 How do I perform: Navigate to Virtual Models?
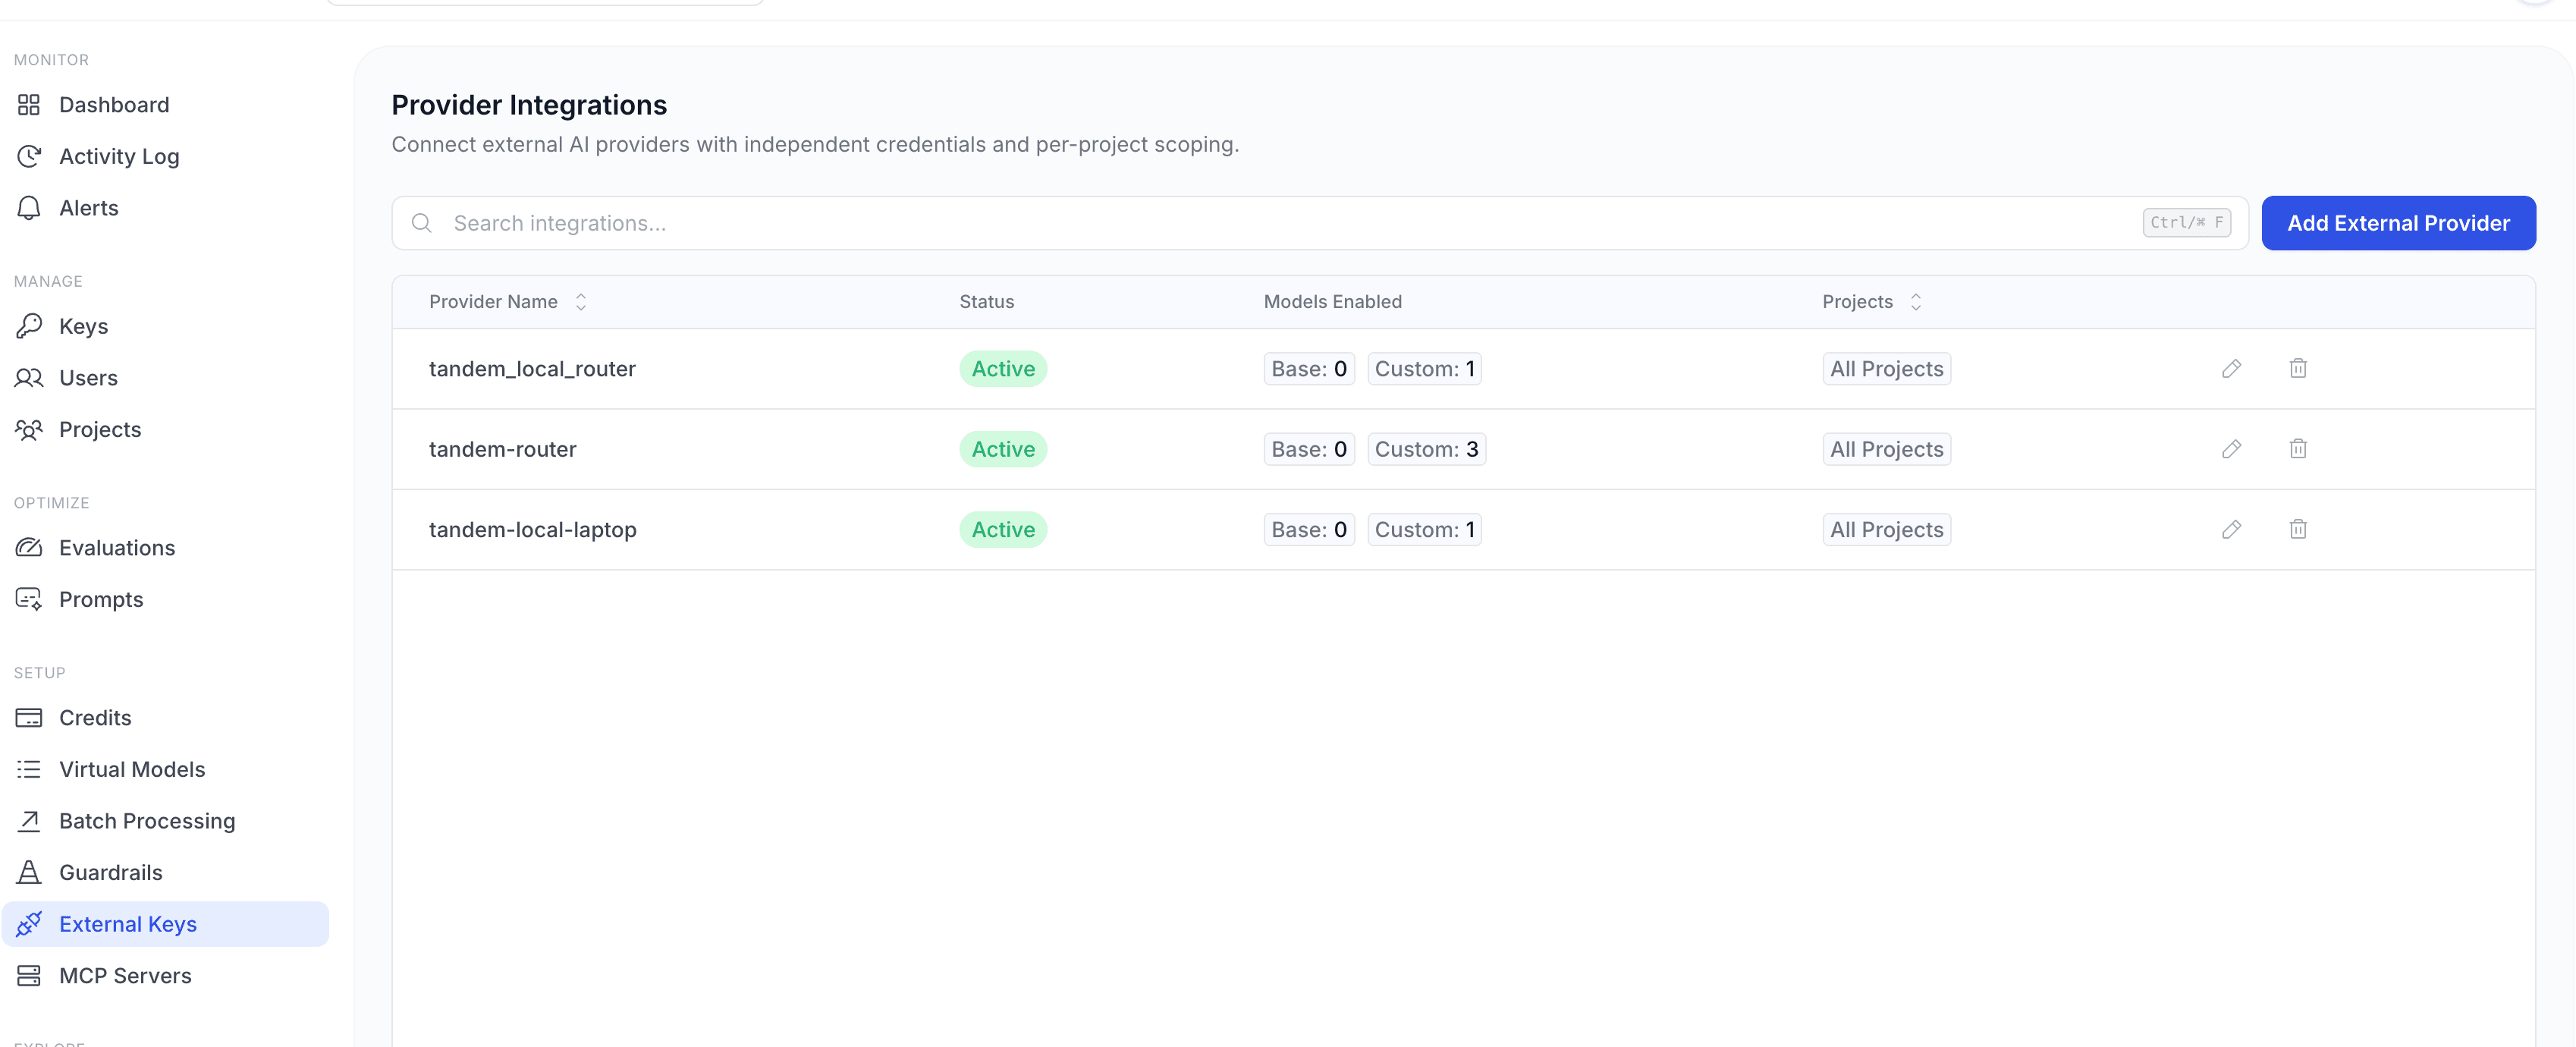[x=165, y=769]
